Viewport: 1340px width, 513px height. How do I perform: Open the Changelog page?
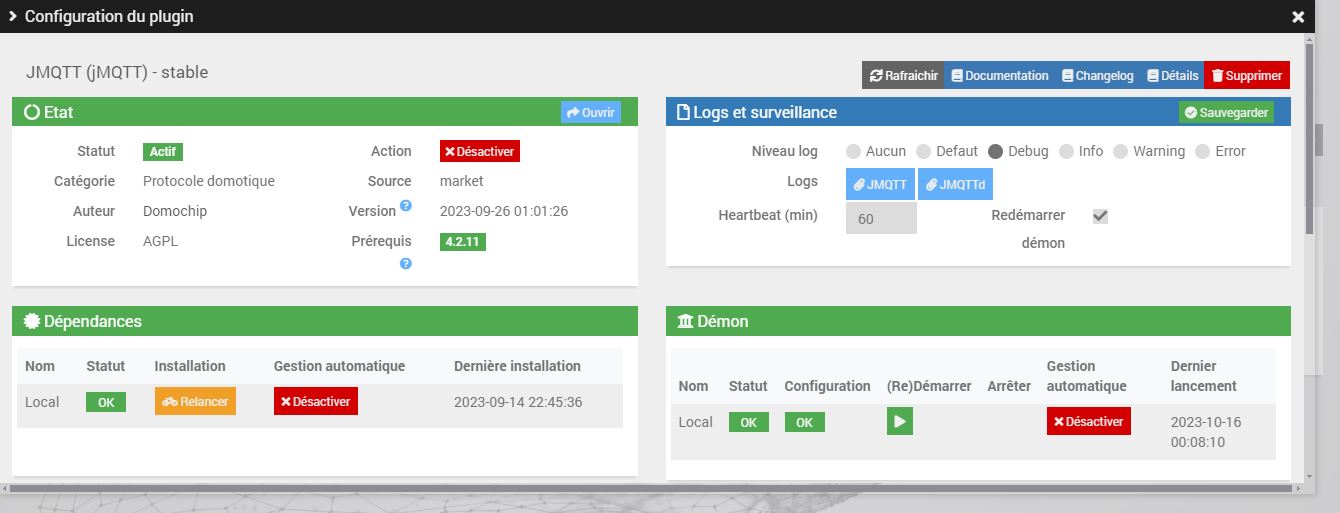point(1097,75)
